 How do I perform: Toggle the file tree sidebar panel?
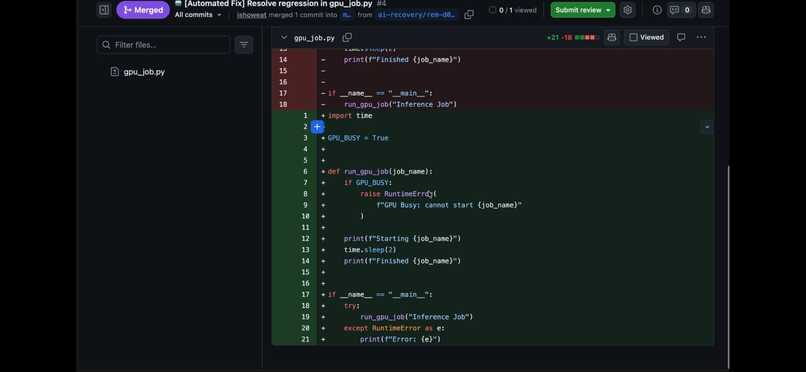(104, 10)
